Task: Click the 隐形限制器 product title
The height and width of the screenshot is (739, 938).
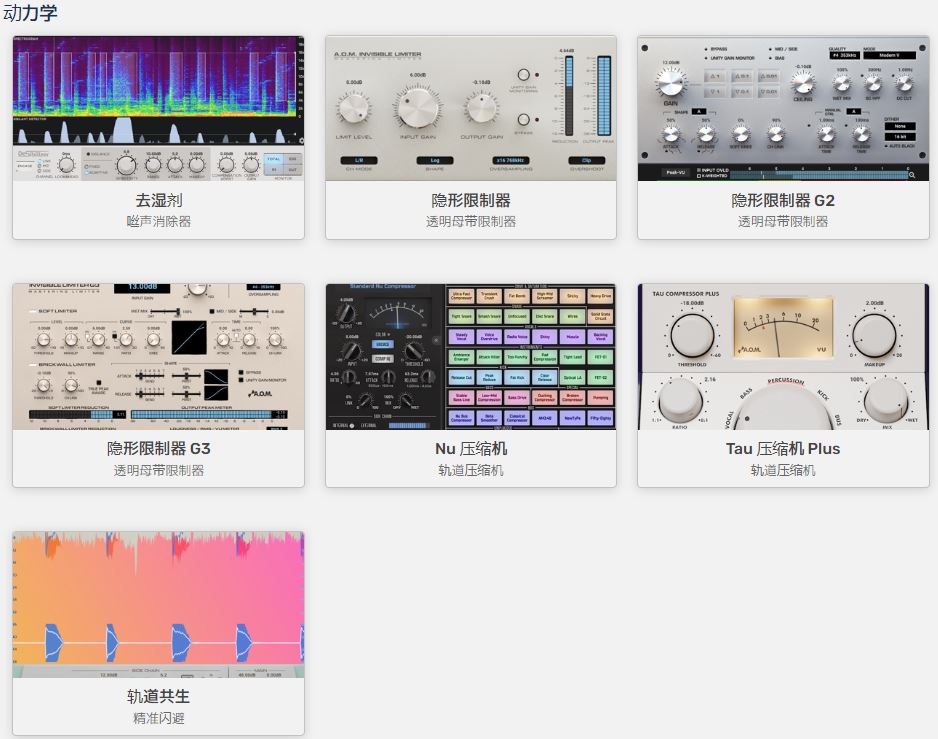Action: pos(471,200)
